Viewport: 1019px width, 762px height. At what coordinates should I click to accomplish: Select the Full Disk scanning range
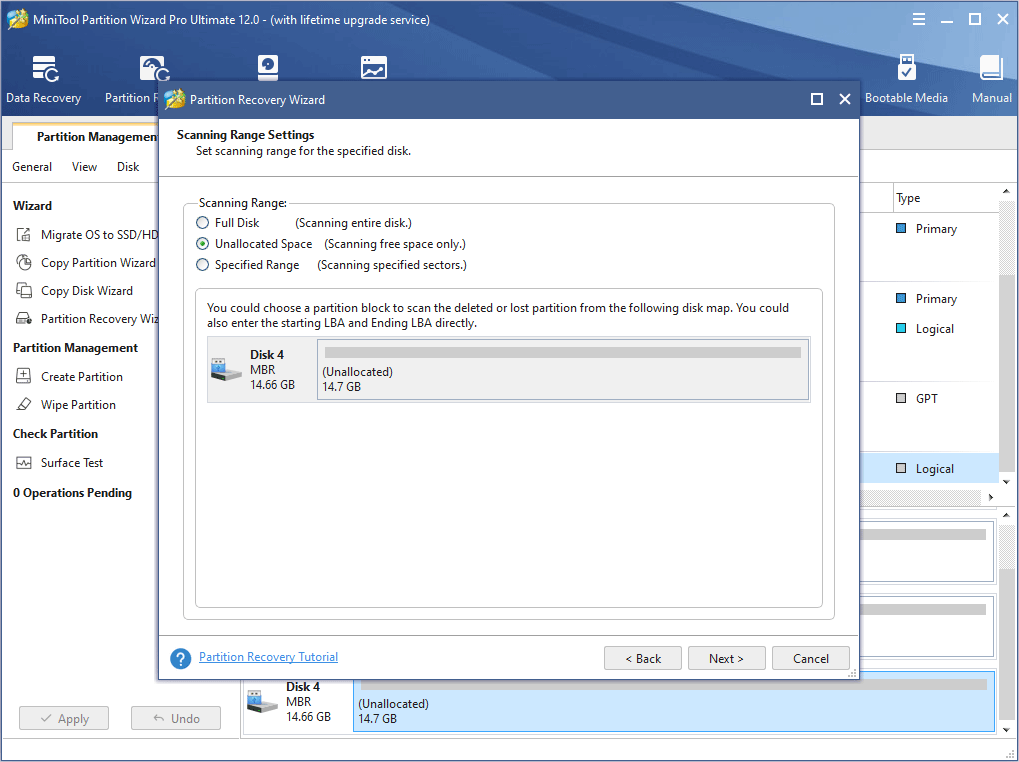pyautogui.click(x=203, y=223)
